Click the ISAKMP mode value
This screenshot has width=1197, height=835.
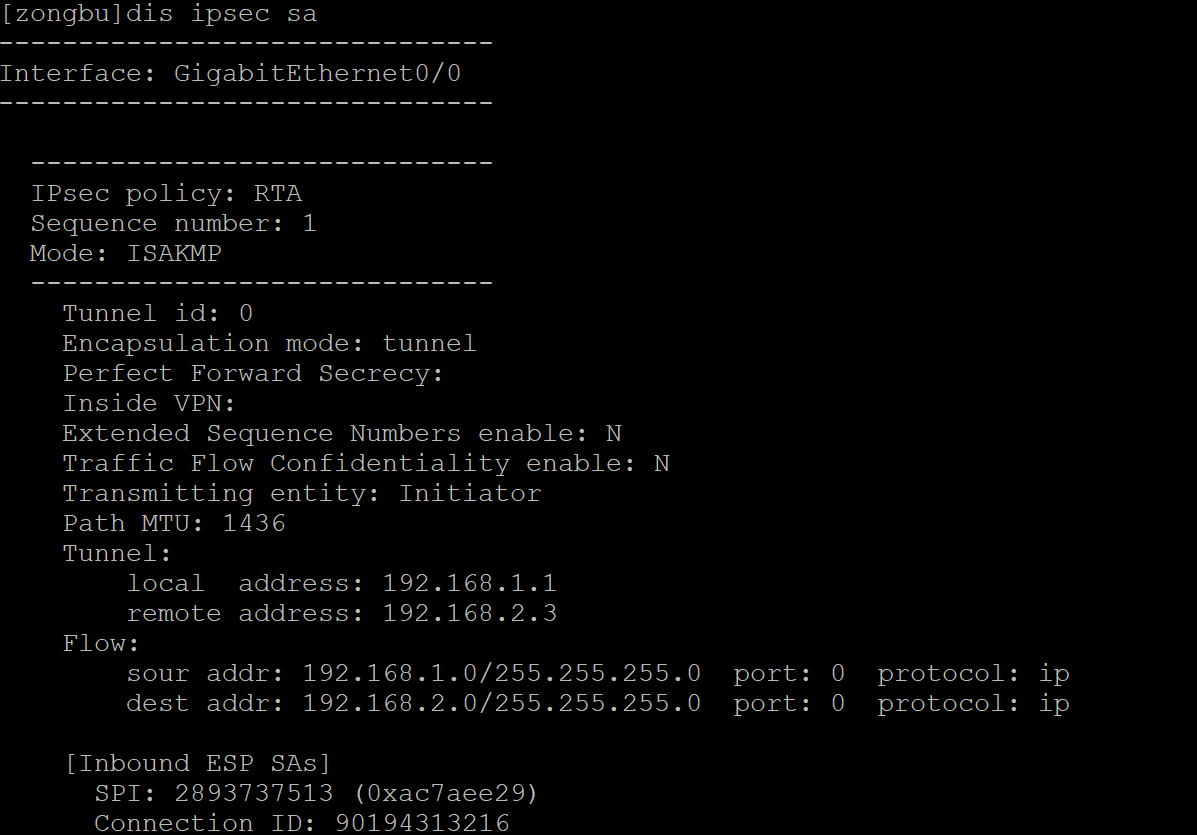click(174, 253)
